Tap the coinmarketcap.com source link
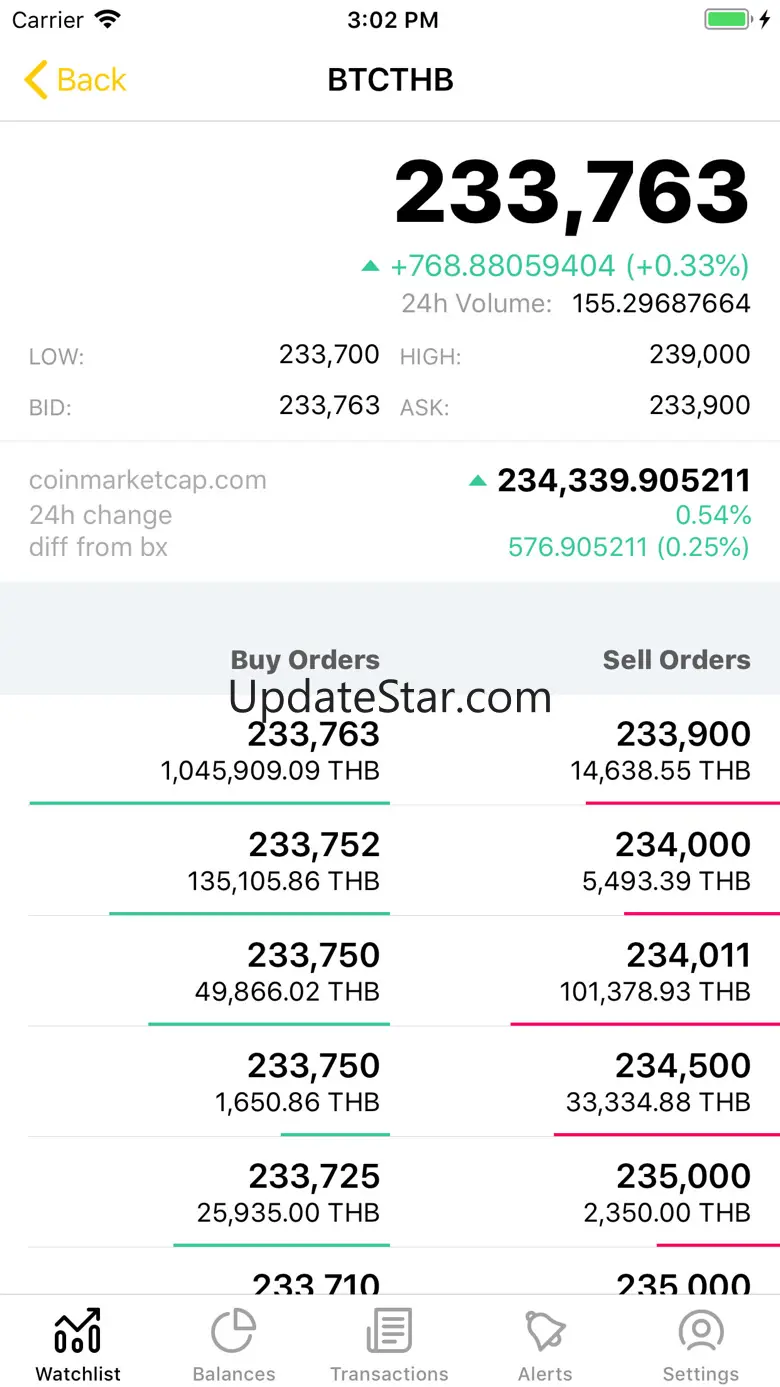The image size is (780, 1387). [x=148, y=480]
